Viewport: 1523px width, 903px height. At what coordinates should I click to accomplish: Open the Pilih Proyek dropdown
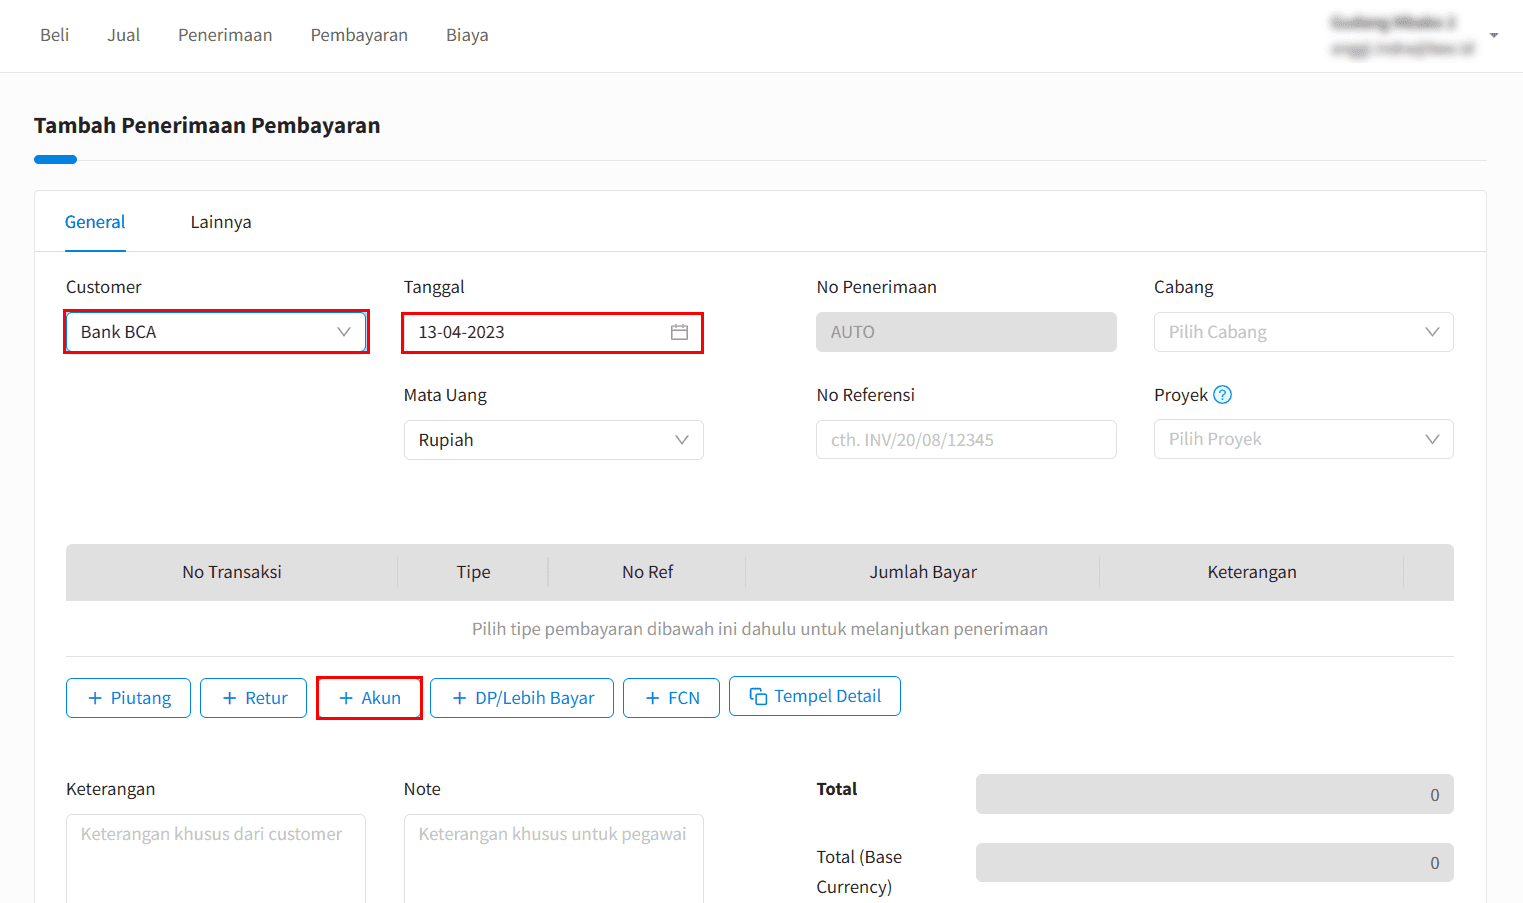(x=1303, y=439)
